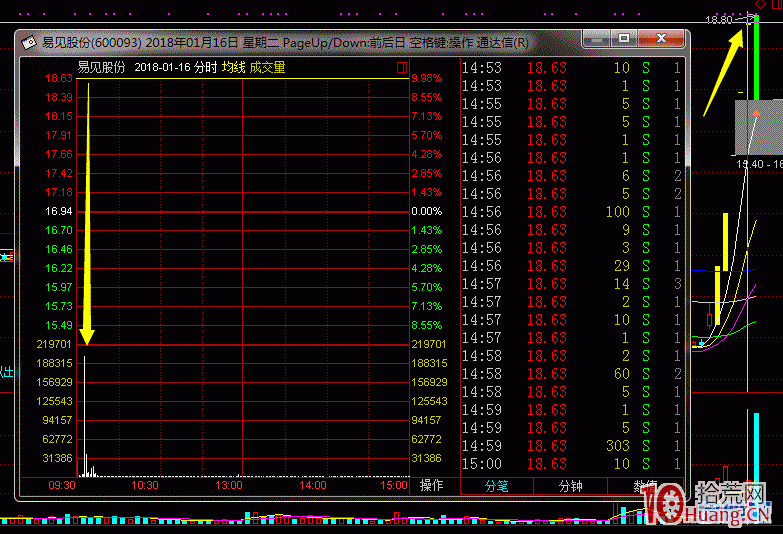
Task: Click the small red panel icon above the chart
Action: [x=402, y=67]
